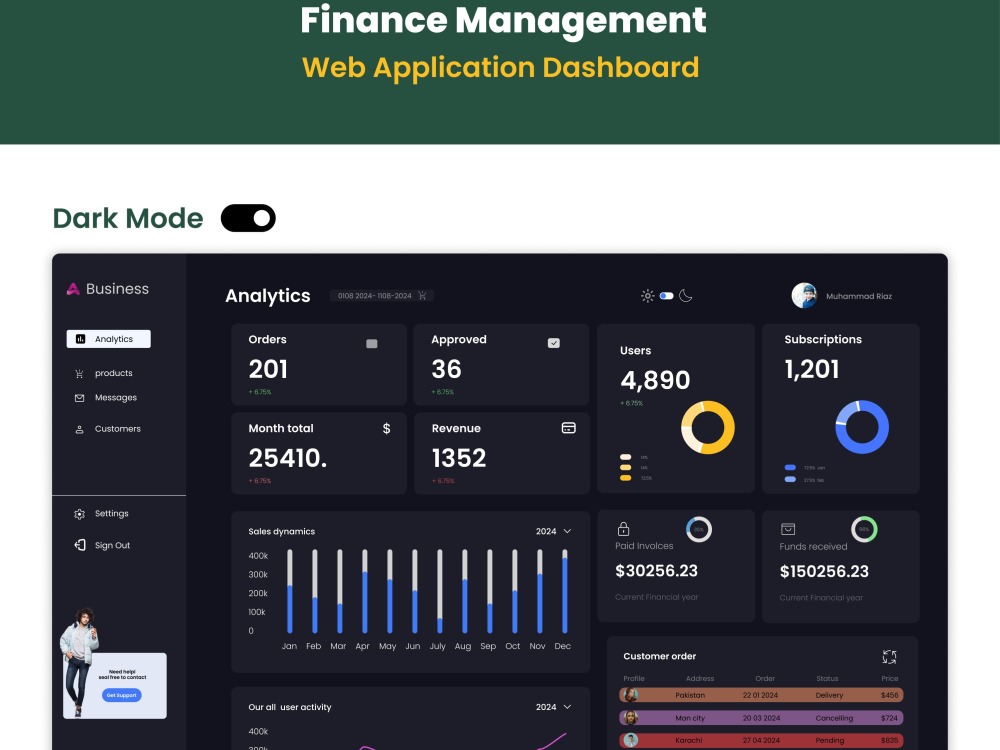Click the expand icon in Customer order
1000x750 pixels.
click(x=890, y=657)
